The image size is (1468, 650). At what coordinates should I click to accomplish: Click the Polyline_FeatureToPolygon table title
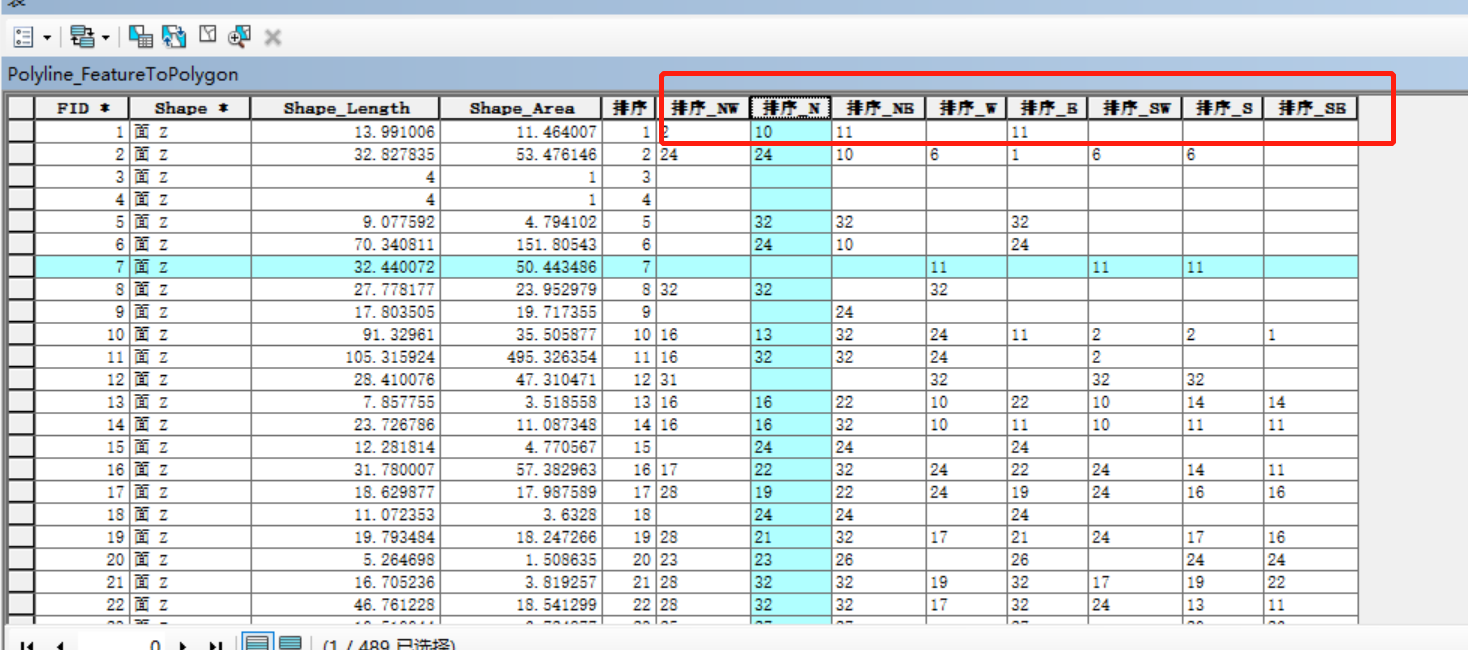(123, 75)
